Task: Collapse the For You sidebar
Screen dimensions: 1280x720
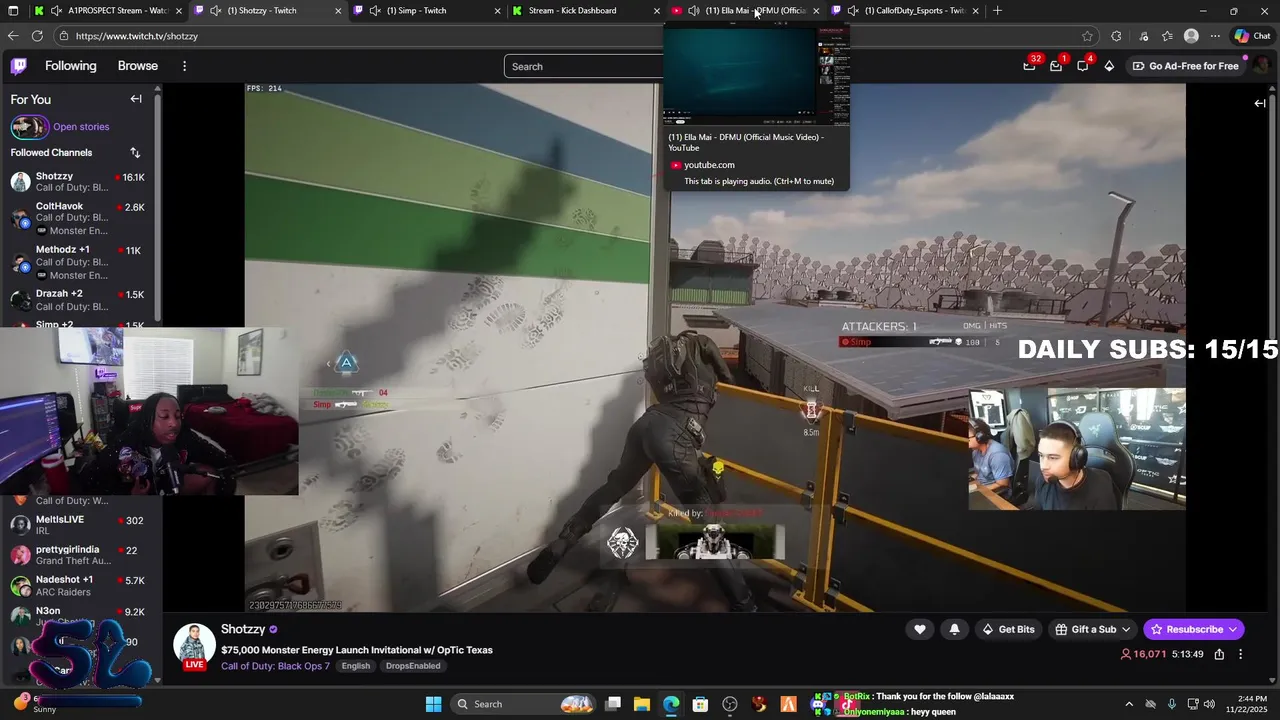Action: click(136, 99)
